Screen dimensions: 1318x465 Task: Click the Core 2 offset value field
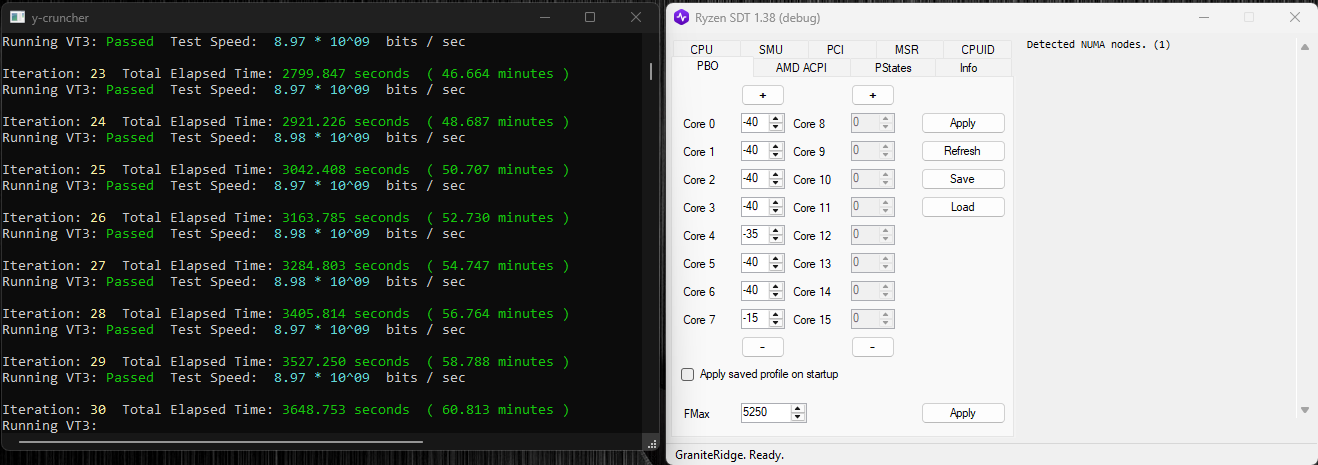[755, 179]
